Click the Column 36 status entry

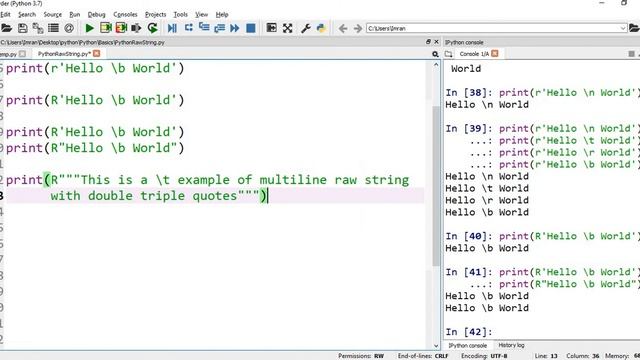pyautogui.click(x=582, y=356)
